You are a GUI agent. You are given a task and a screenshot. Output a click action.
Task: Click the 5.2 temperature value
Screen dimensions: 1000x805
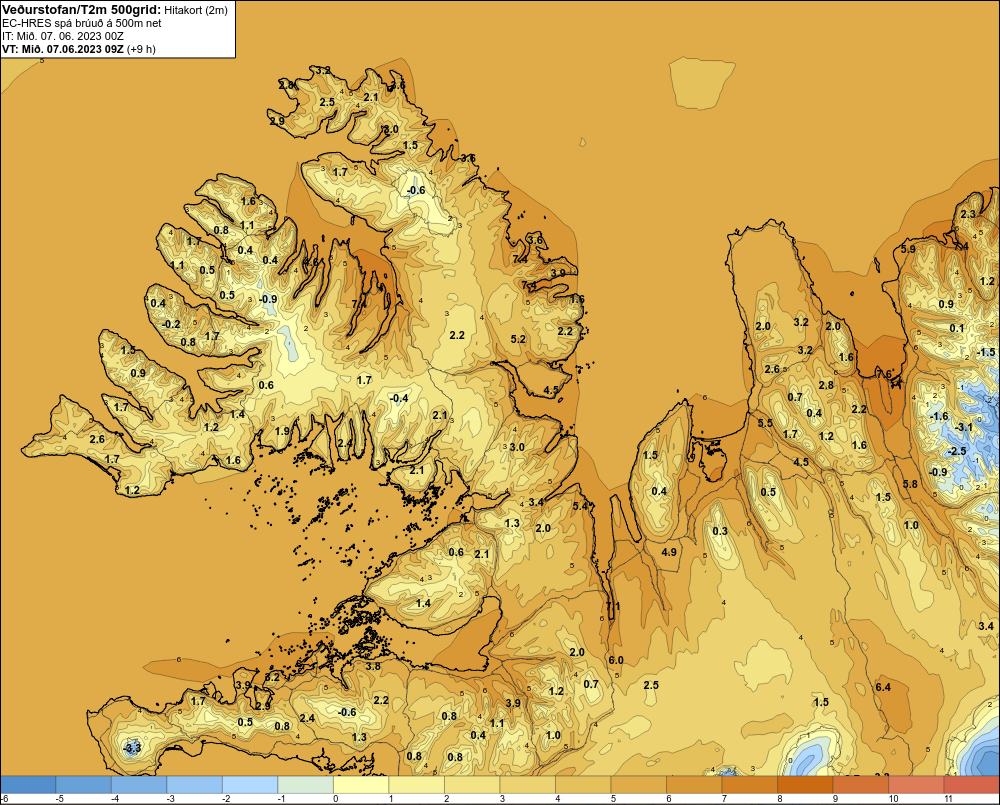(518, 339)
